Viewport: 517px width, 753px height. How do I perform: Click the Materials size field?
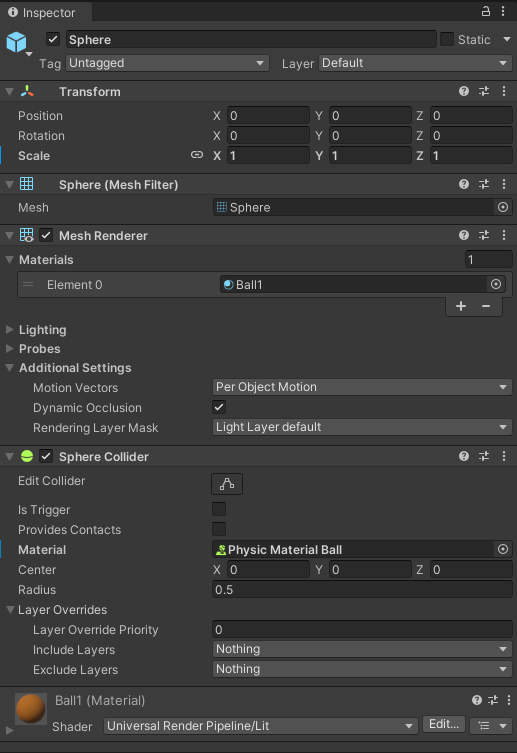point(488,259)
